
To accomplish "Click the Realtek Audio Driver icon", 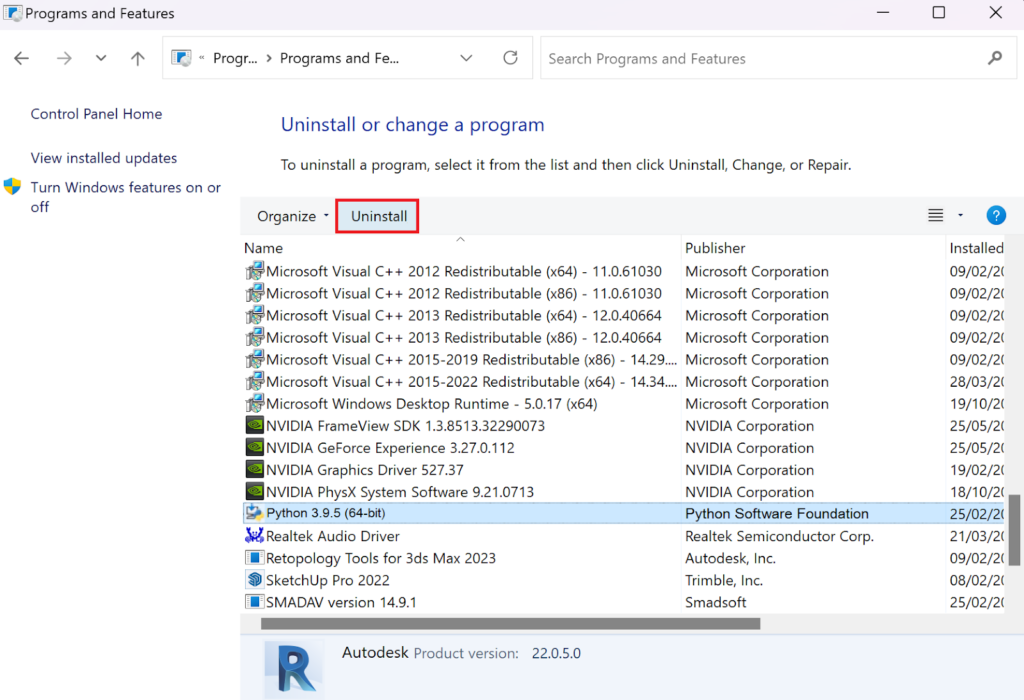I will pyautogui.click(x=254, y=535).
